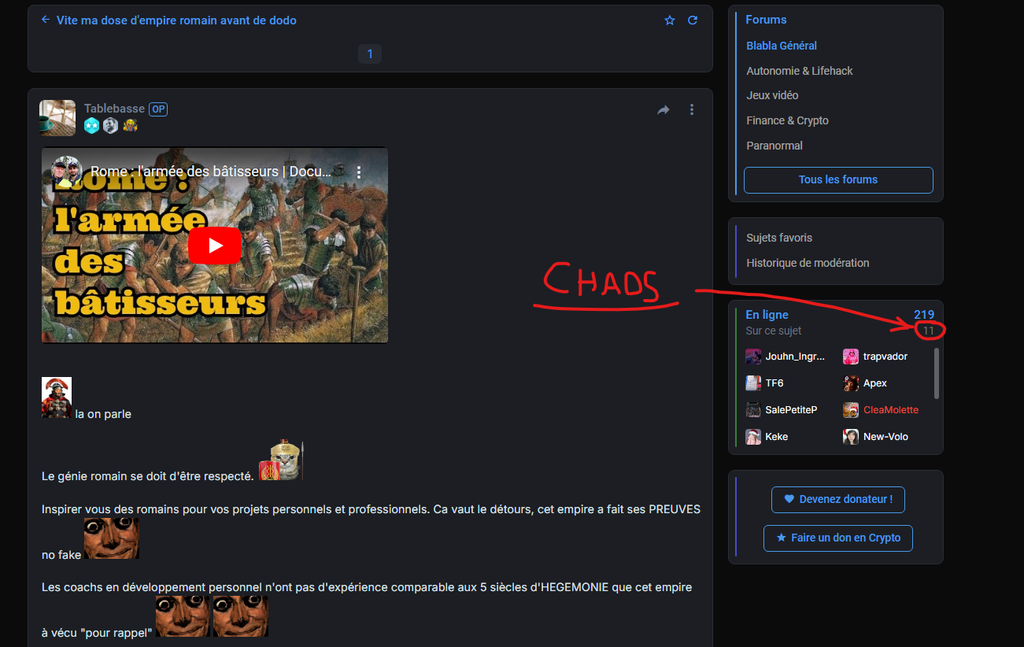Open Sujets favoris
The width and height of the screenshot is (1024, 647).
779,238
